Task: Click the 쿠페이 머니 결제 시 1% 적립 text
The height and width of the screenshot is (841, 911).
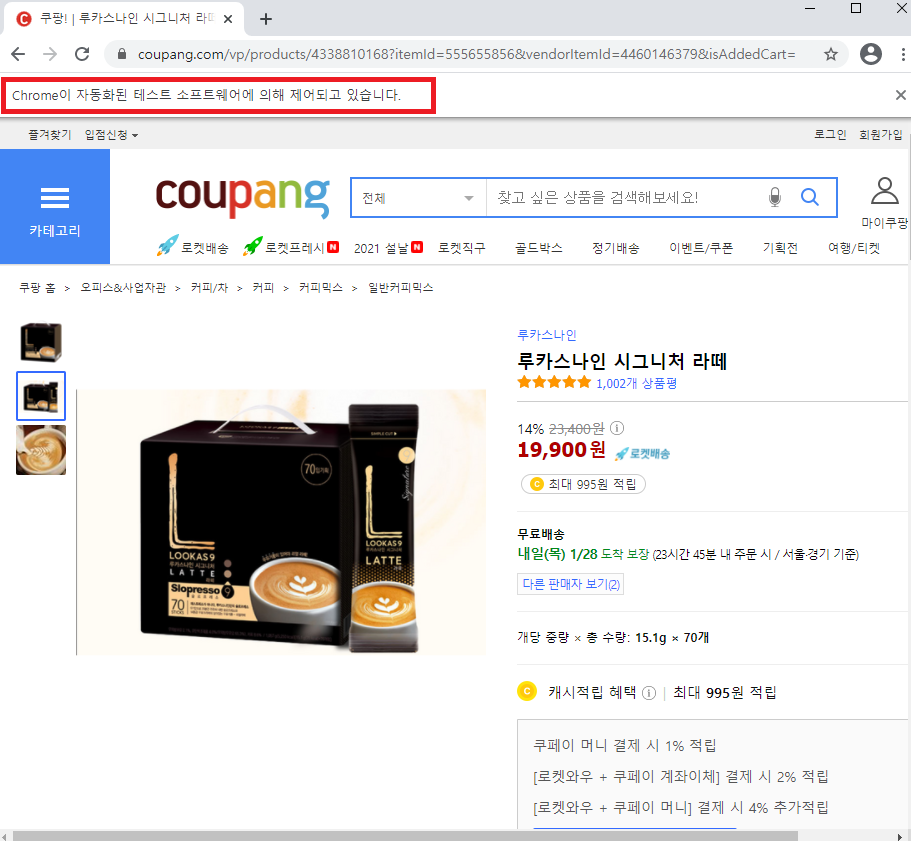Action: tap(625, 745)
